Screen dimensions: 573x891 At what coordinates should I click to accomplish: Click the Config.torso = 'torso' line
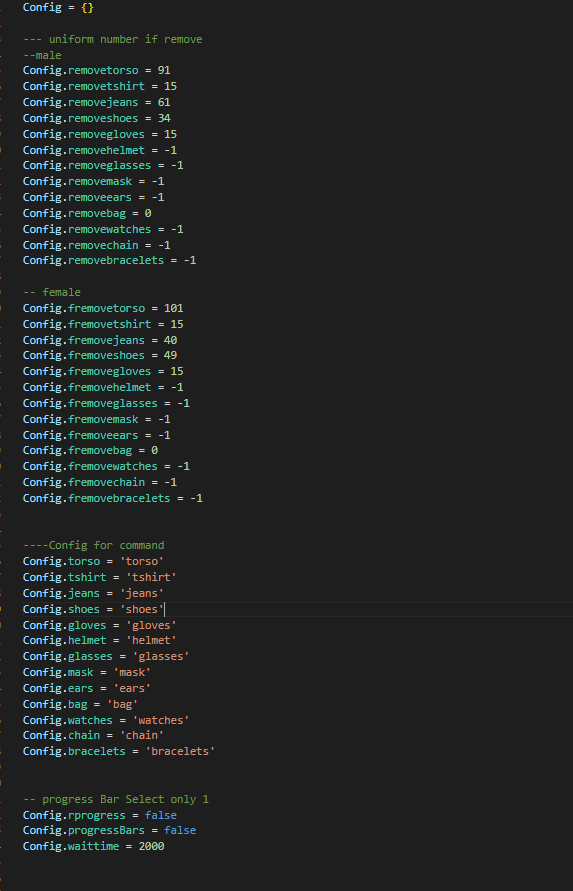(94, 561)
